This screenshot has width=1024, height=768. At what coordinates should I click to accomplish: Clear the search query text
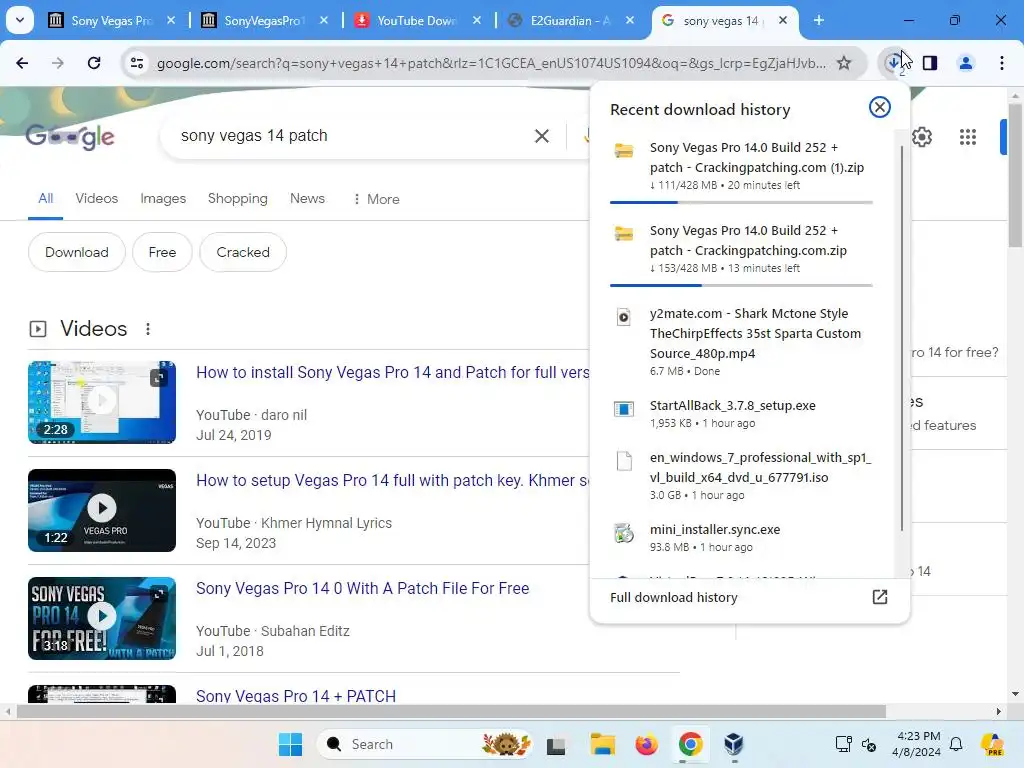541,136
